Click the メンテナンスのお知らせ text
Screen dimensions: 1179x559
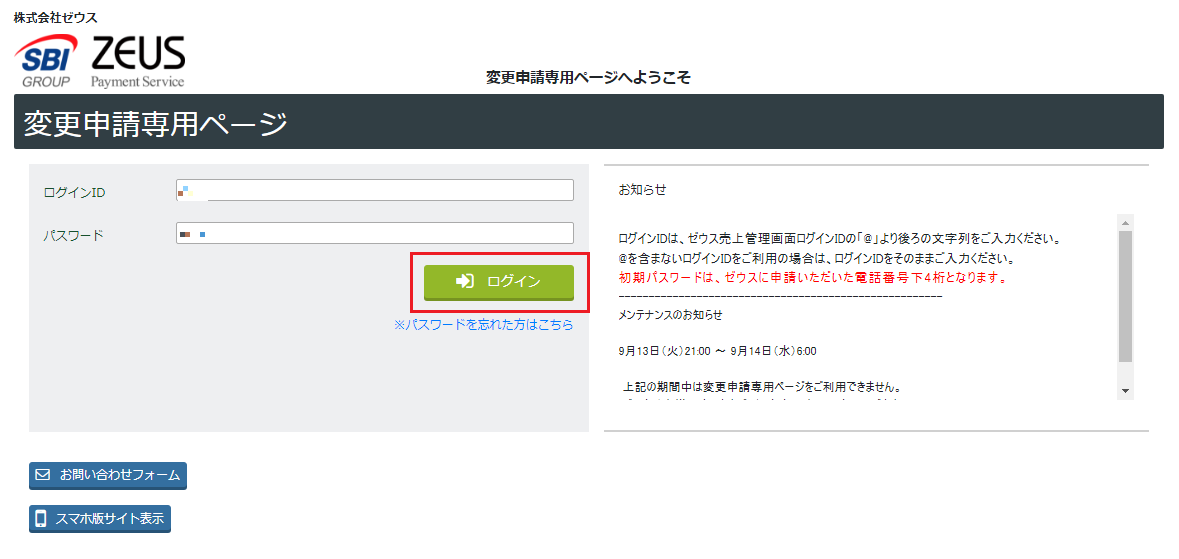(670, 314)
